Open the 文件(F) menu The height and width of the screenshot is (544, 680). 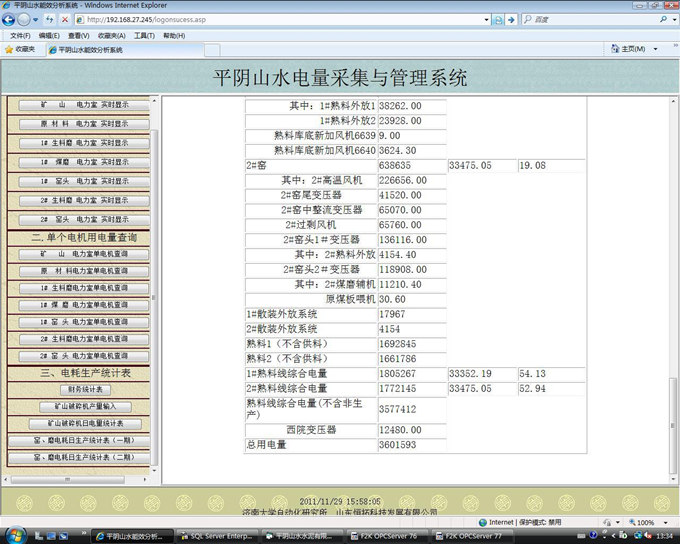pos(19,35)
